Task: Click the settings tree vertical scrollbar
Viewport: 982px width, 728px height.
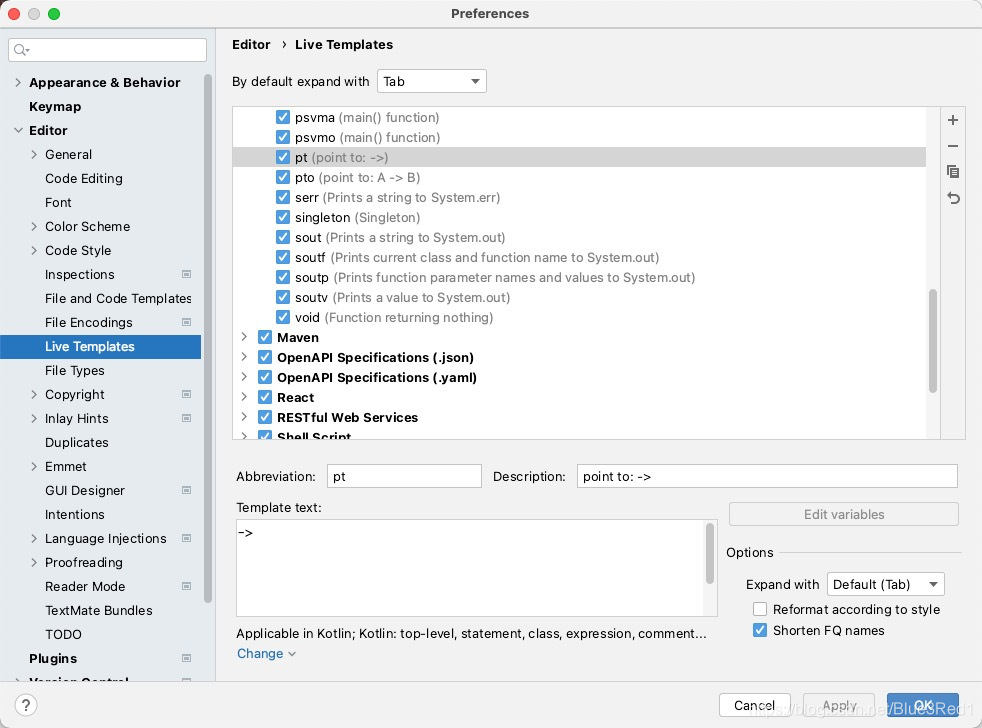Action: (x=208, y=338)
